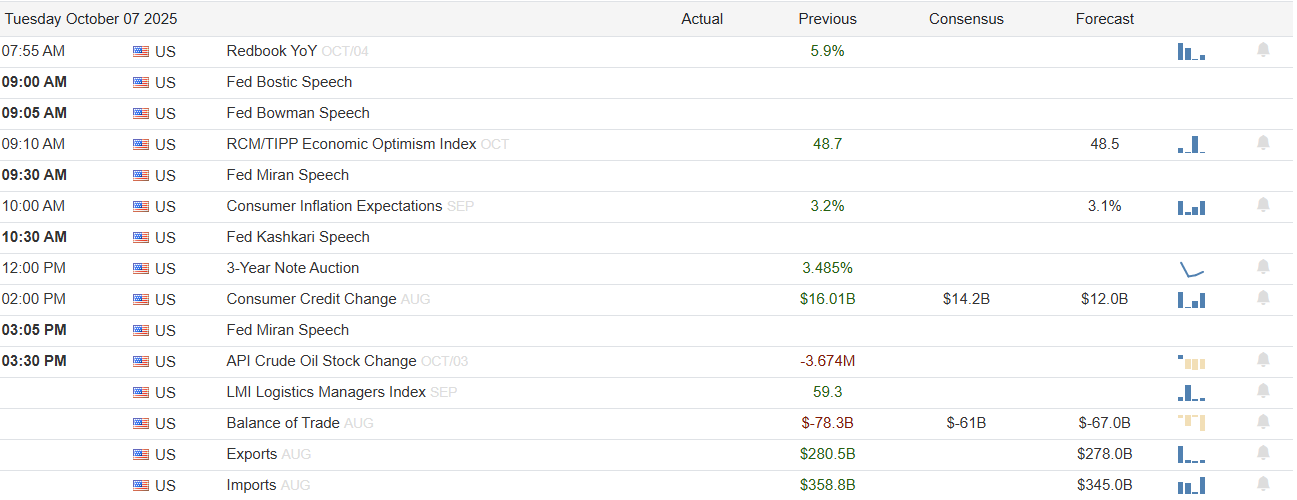The height and width of the screenshot is (500, 1297).
Task: Open the 09:30 AM Fed Miran Speech link
Action: 288,175
